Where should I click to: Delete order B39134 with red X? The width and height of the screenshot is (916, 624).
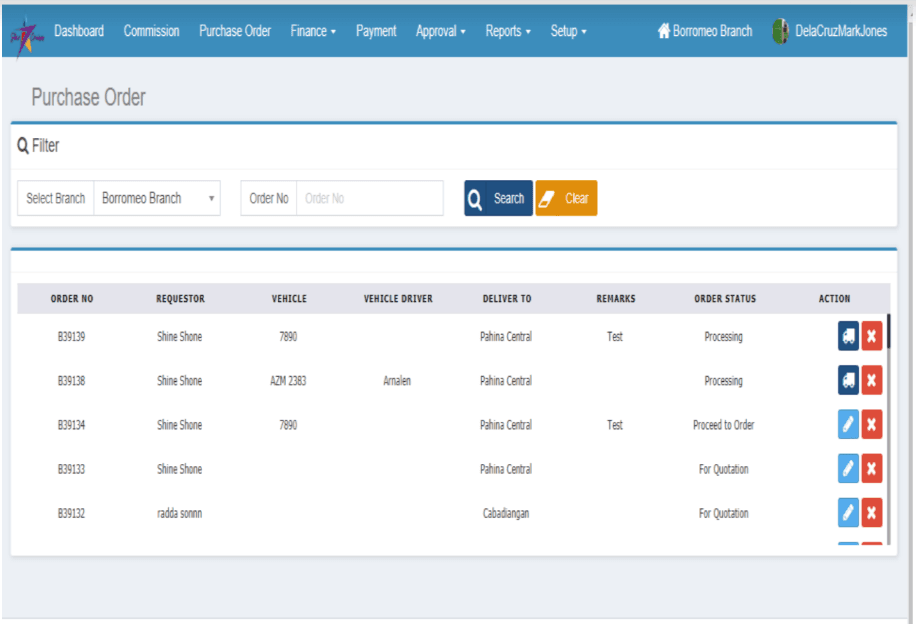click(x=872, y=424)
